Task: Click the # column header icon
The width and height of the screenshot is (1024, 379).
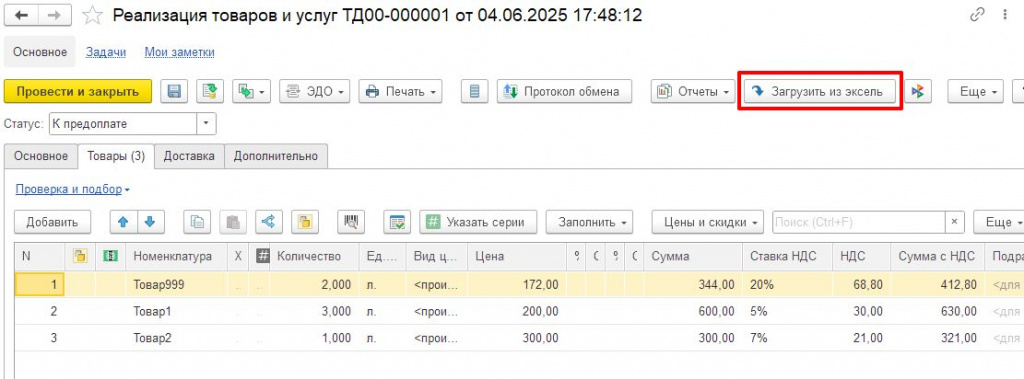Action: tap(263, 257)
